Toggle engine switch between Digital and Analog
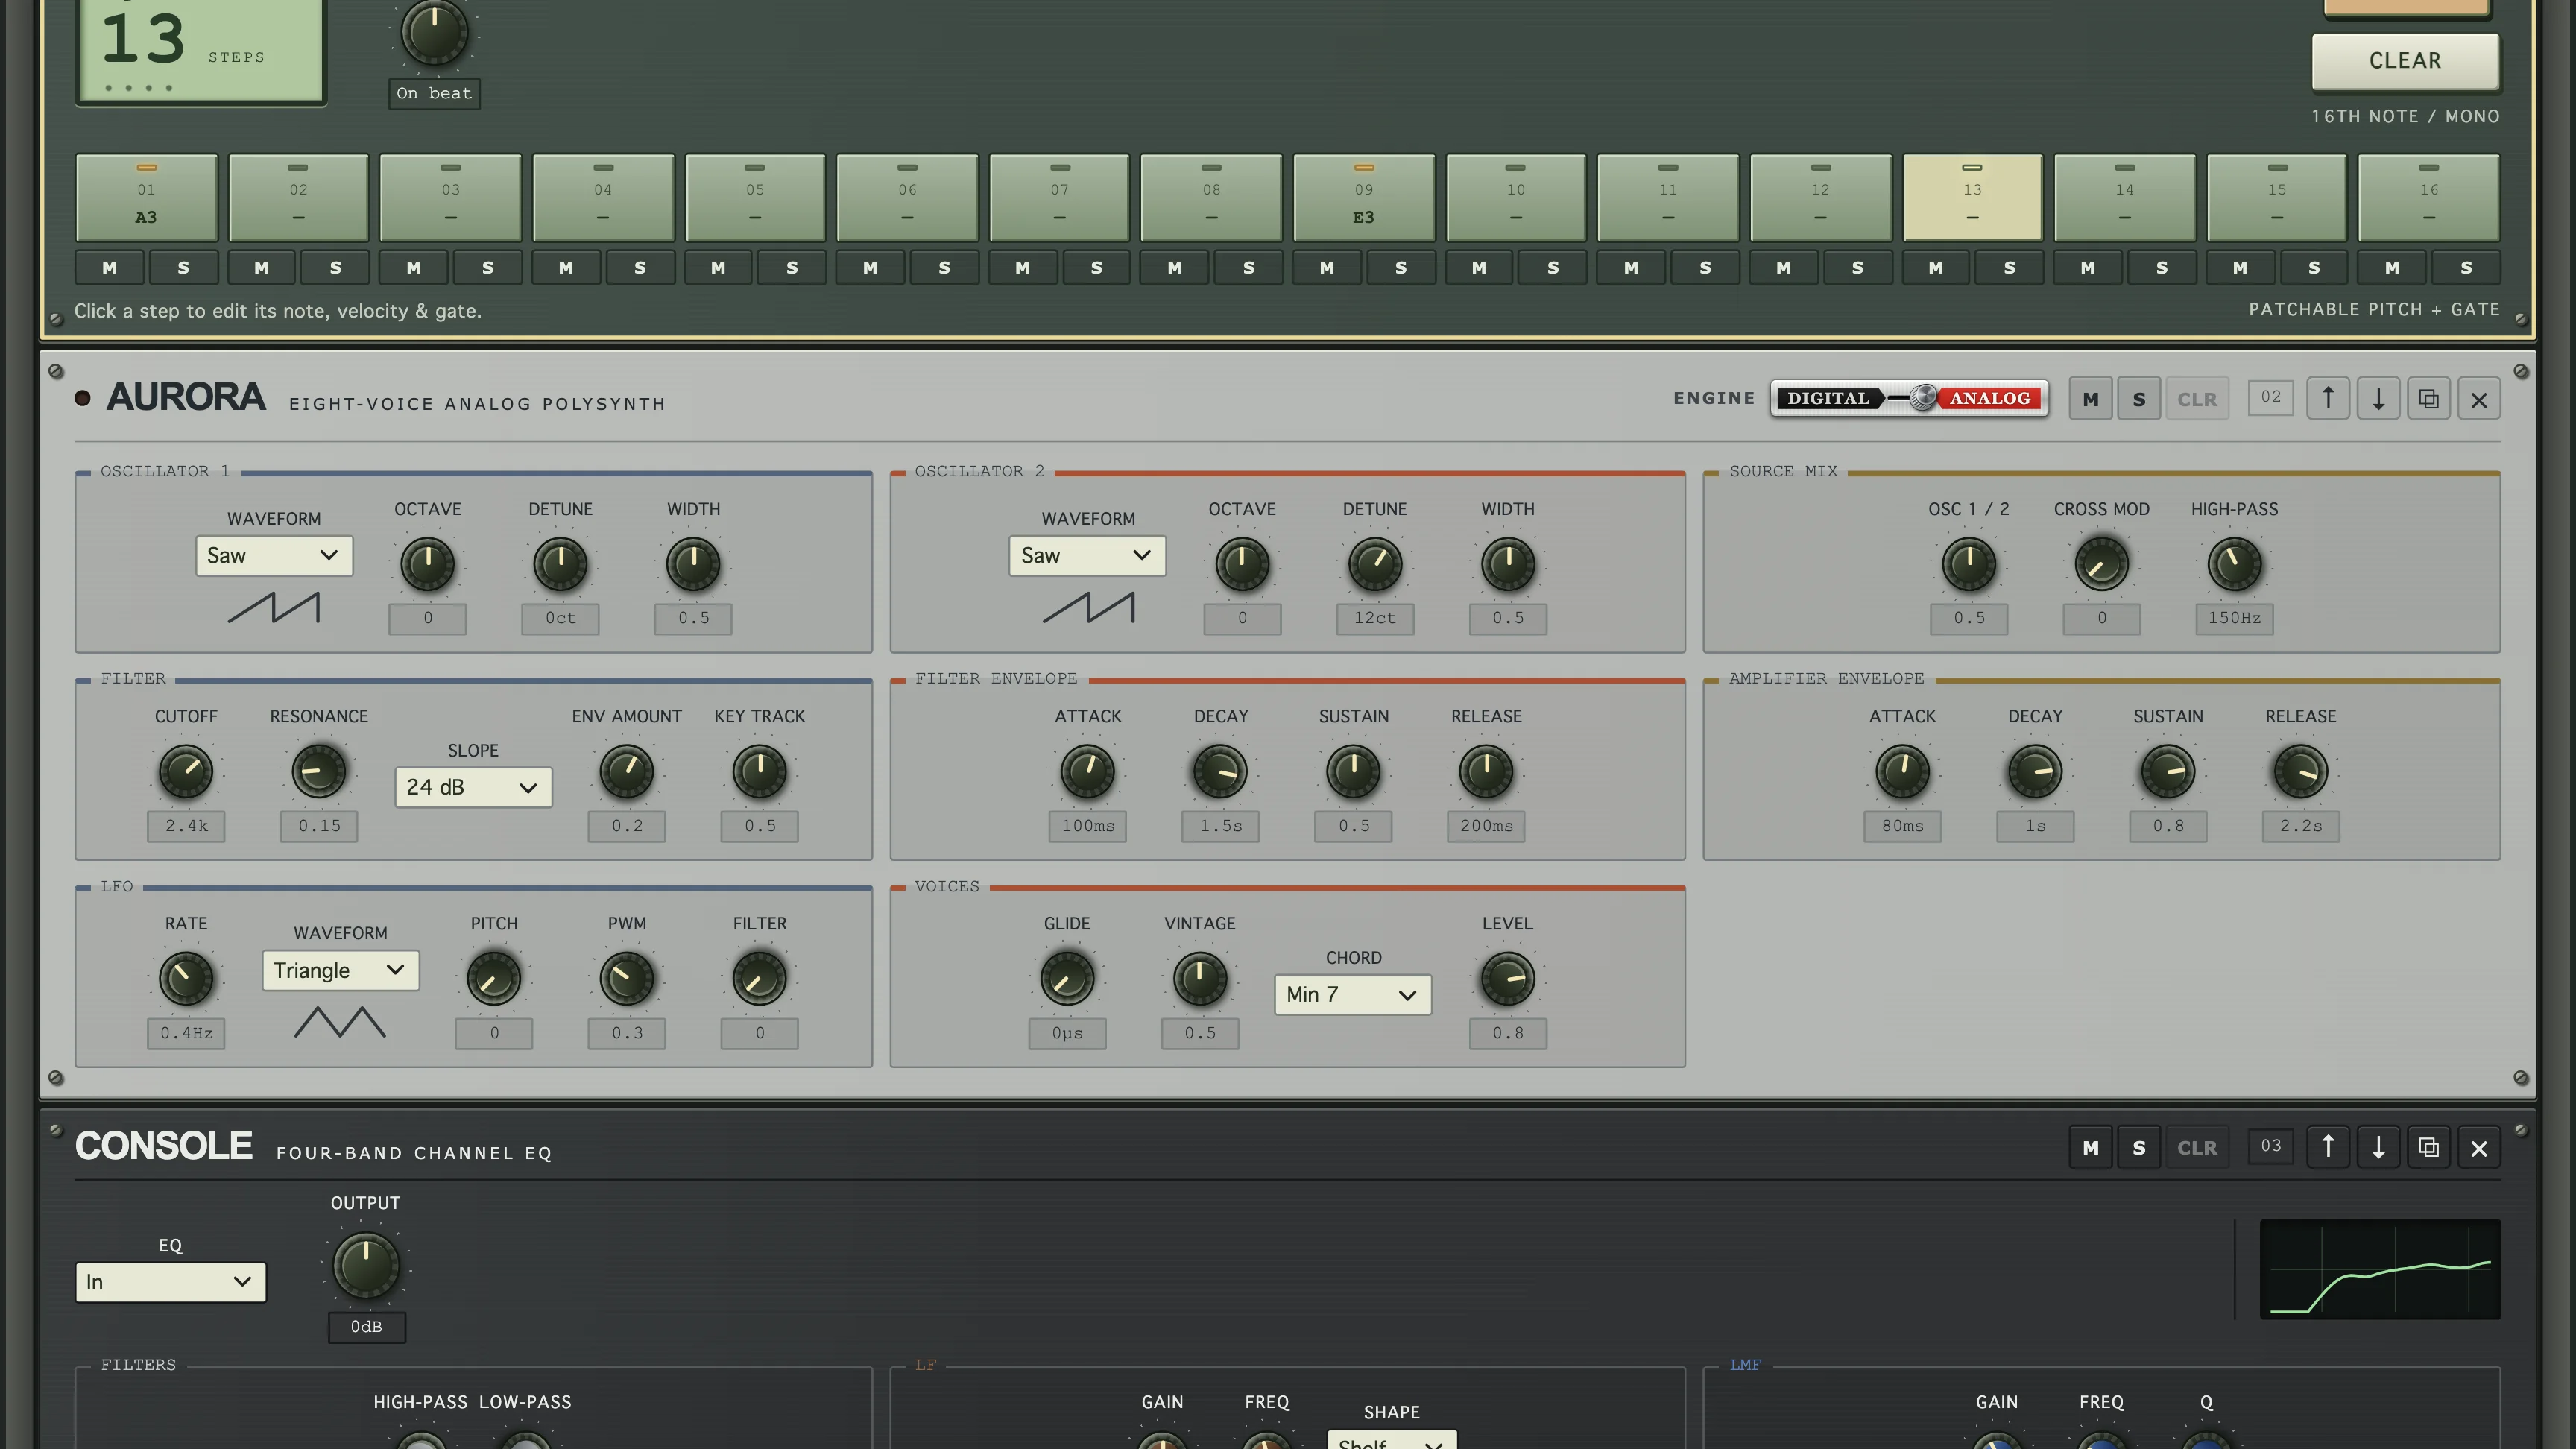Image resolution: width=2576 pixels, height=1449 pixels. click(1909, 398)
